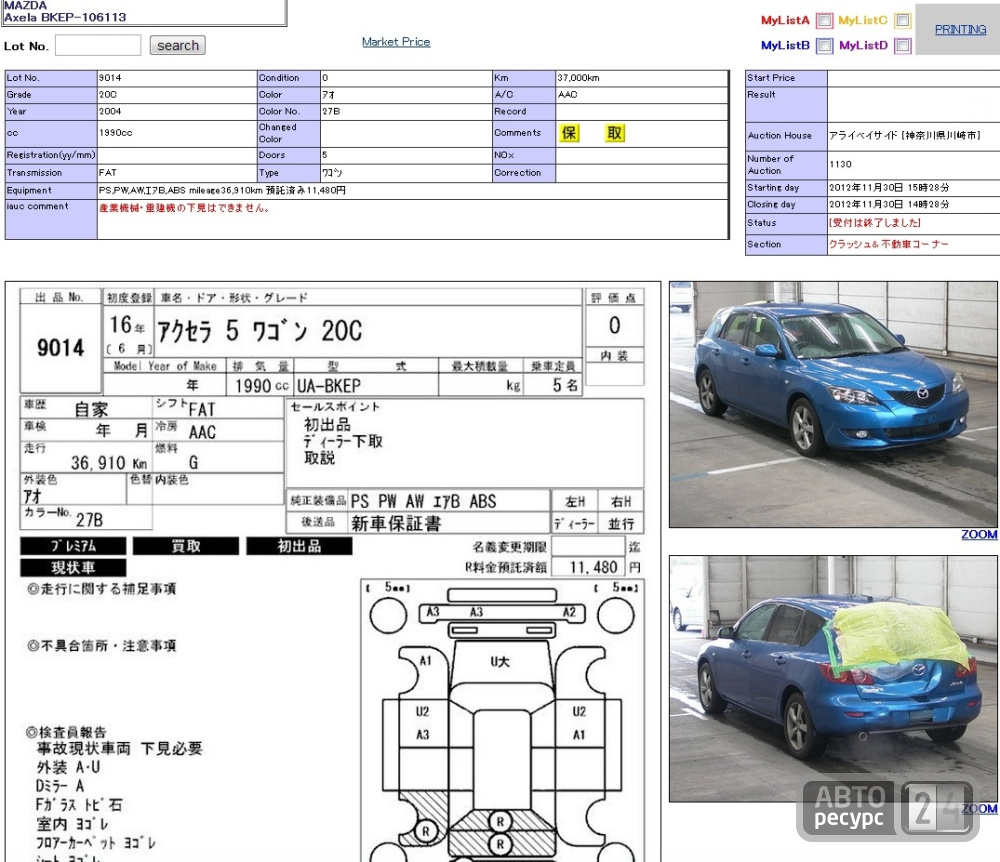Click ZOOM link under rear car photo
The height and width of the screenshot is (862, 1000).
(x=979, y=808)
